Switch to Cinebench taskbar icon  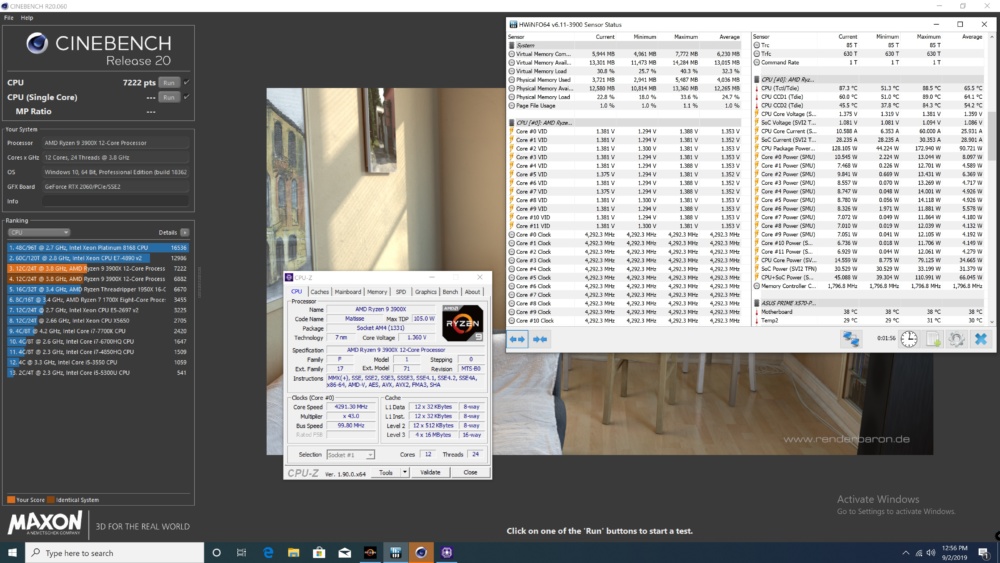421,553
